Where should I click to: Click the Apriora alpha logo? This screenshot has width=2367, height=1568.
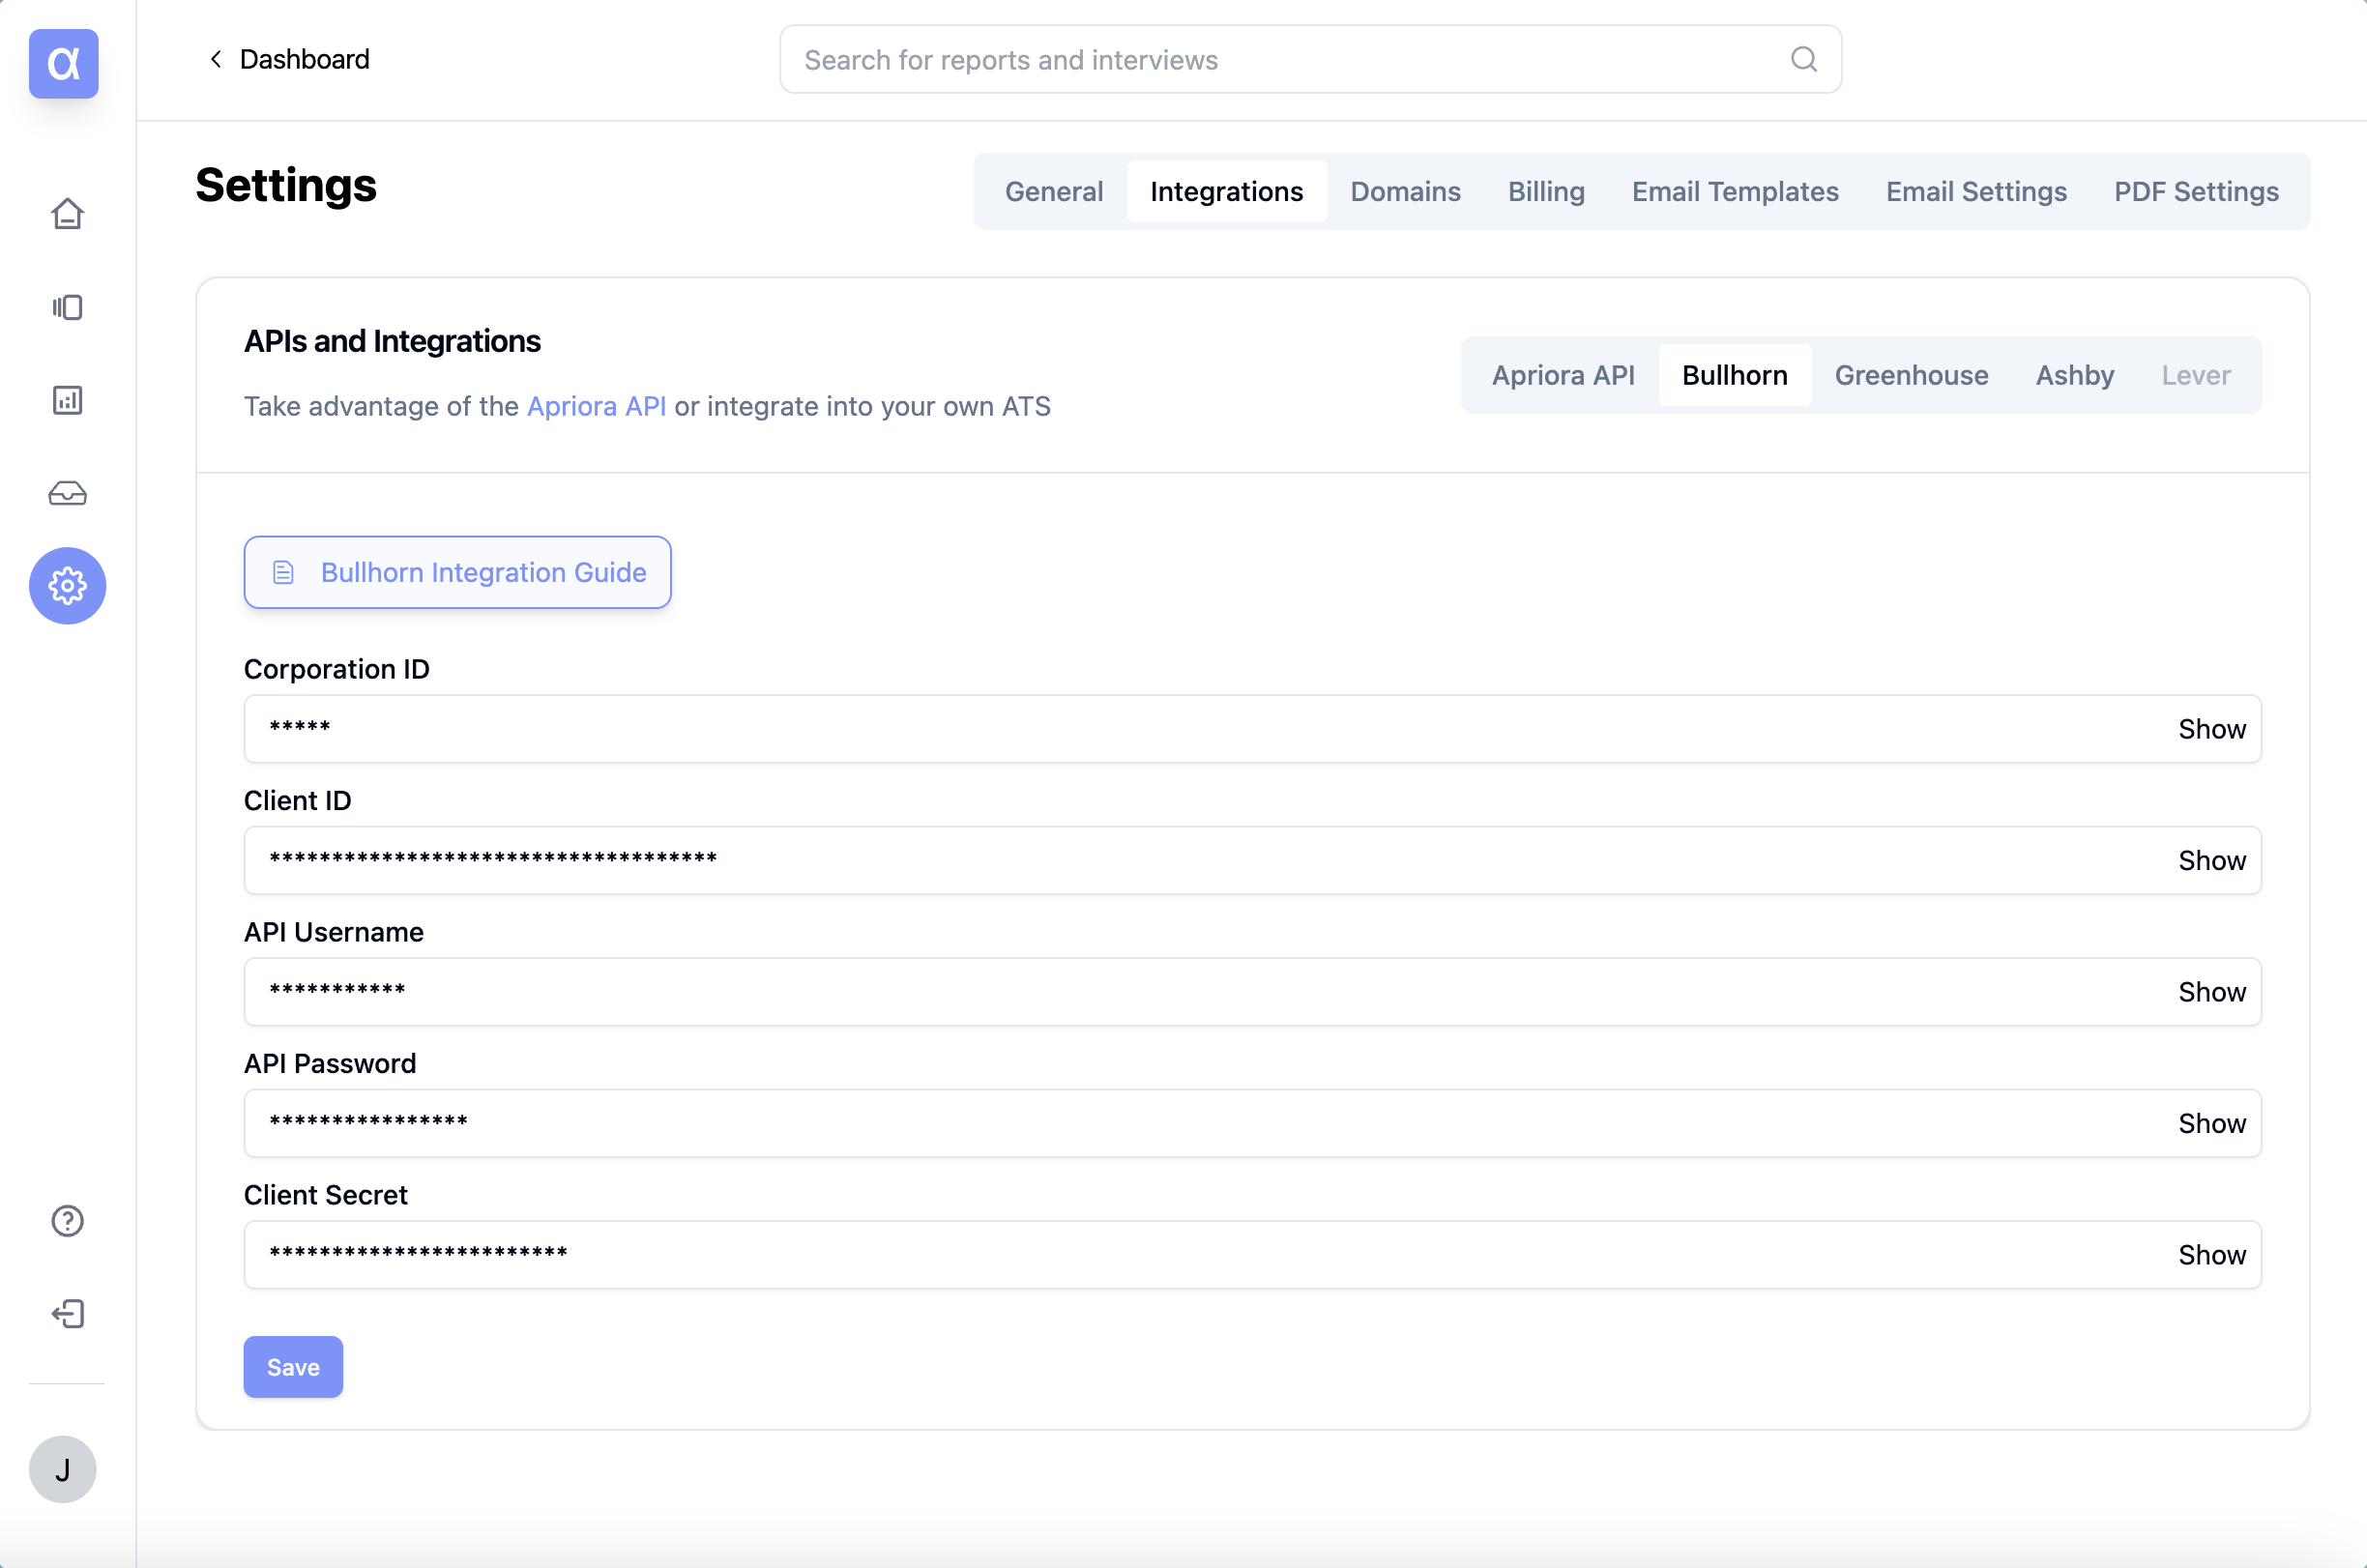63,64
